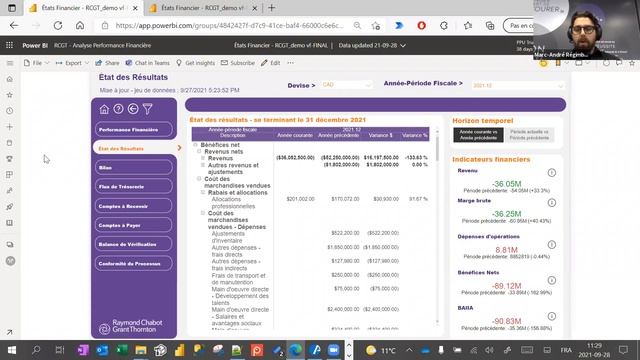
Task: Select Année courante vs Année précédente
Action: (478, 135)
